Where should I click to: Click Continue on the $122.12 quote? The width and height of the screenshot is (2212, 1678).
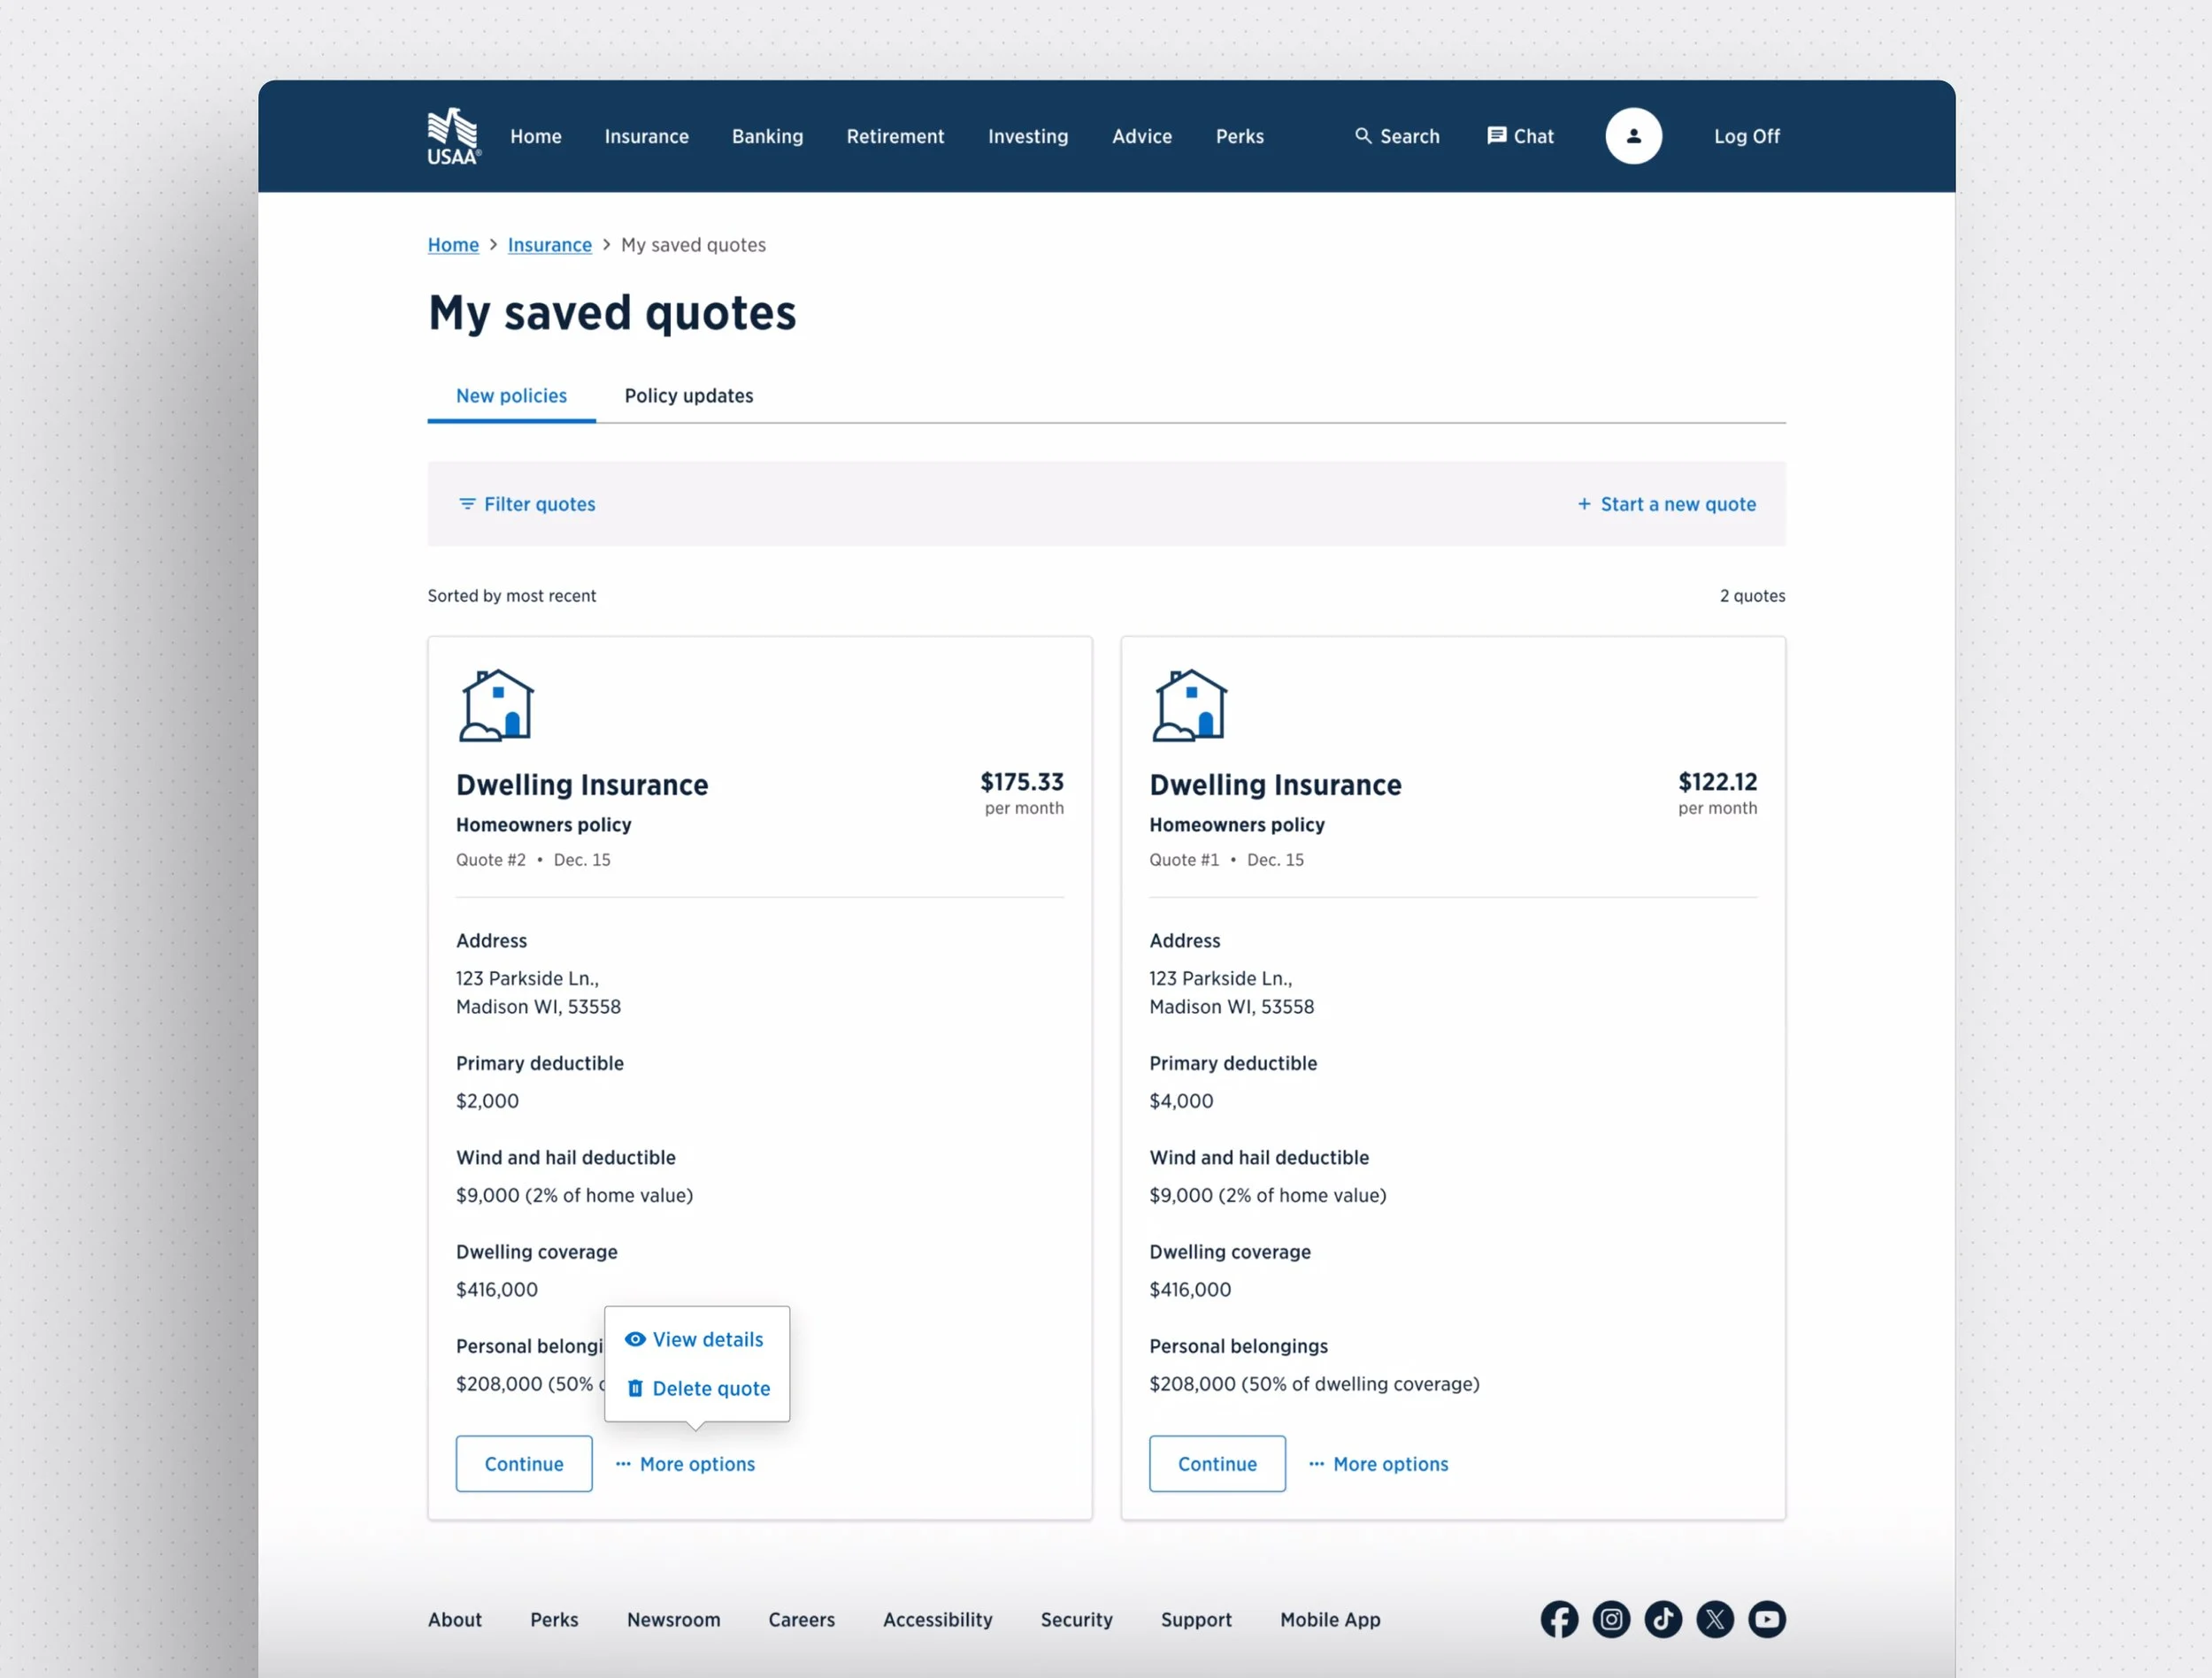1217,1463
